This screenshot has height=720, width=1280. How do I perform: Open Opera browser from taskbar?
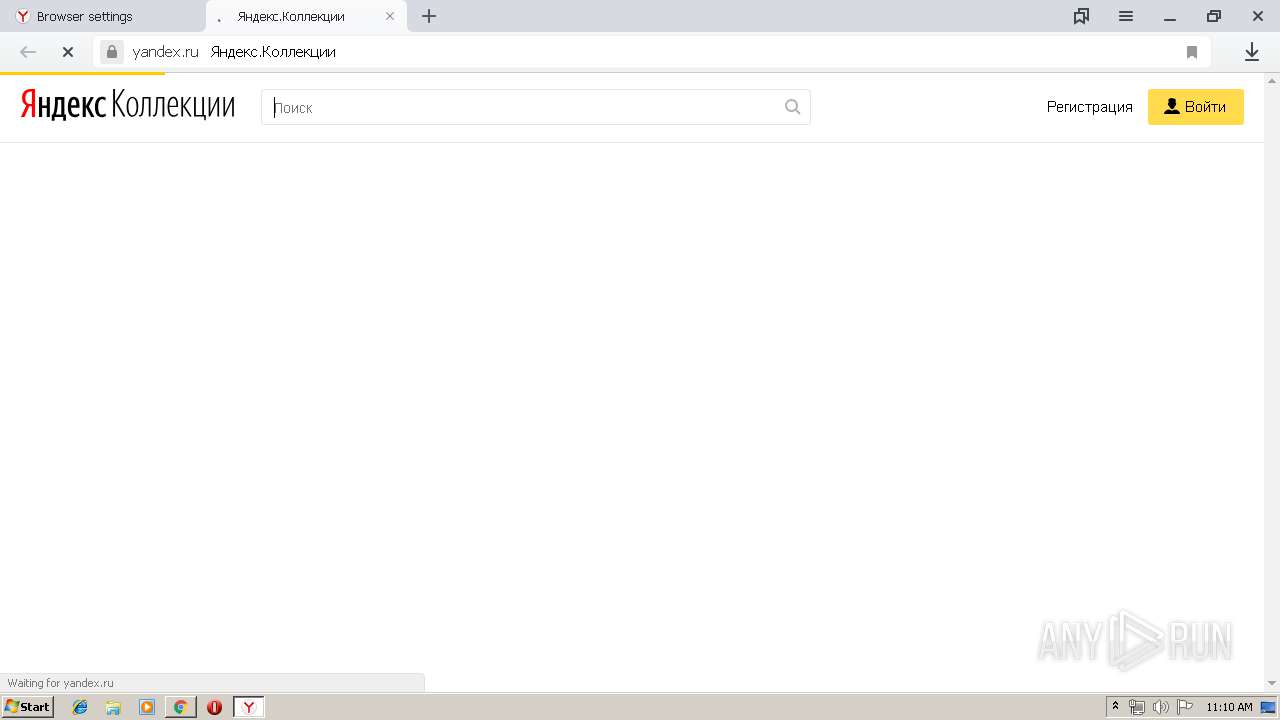pyautogui.click(x=214, y=707)
